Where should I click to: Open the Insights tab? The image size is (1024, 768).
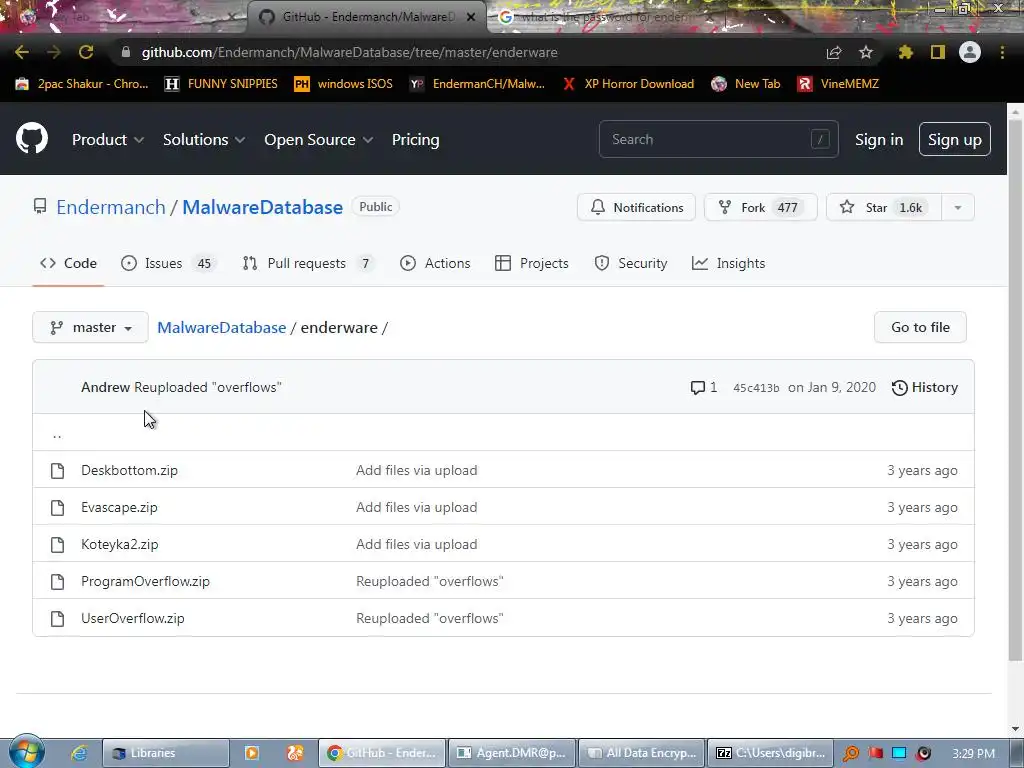click(728, 263)
